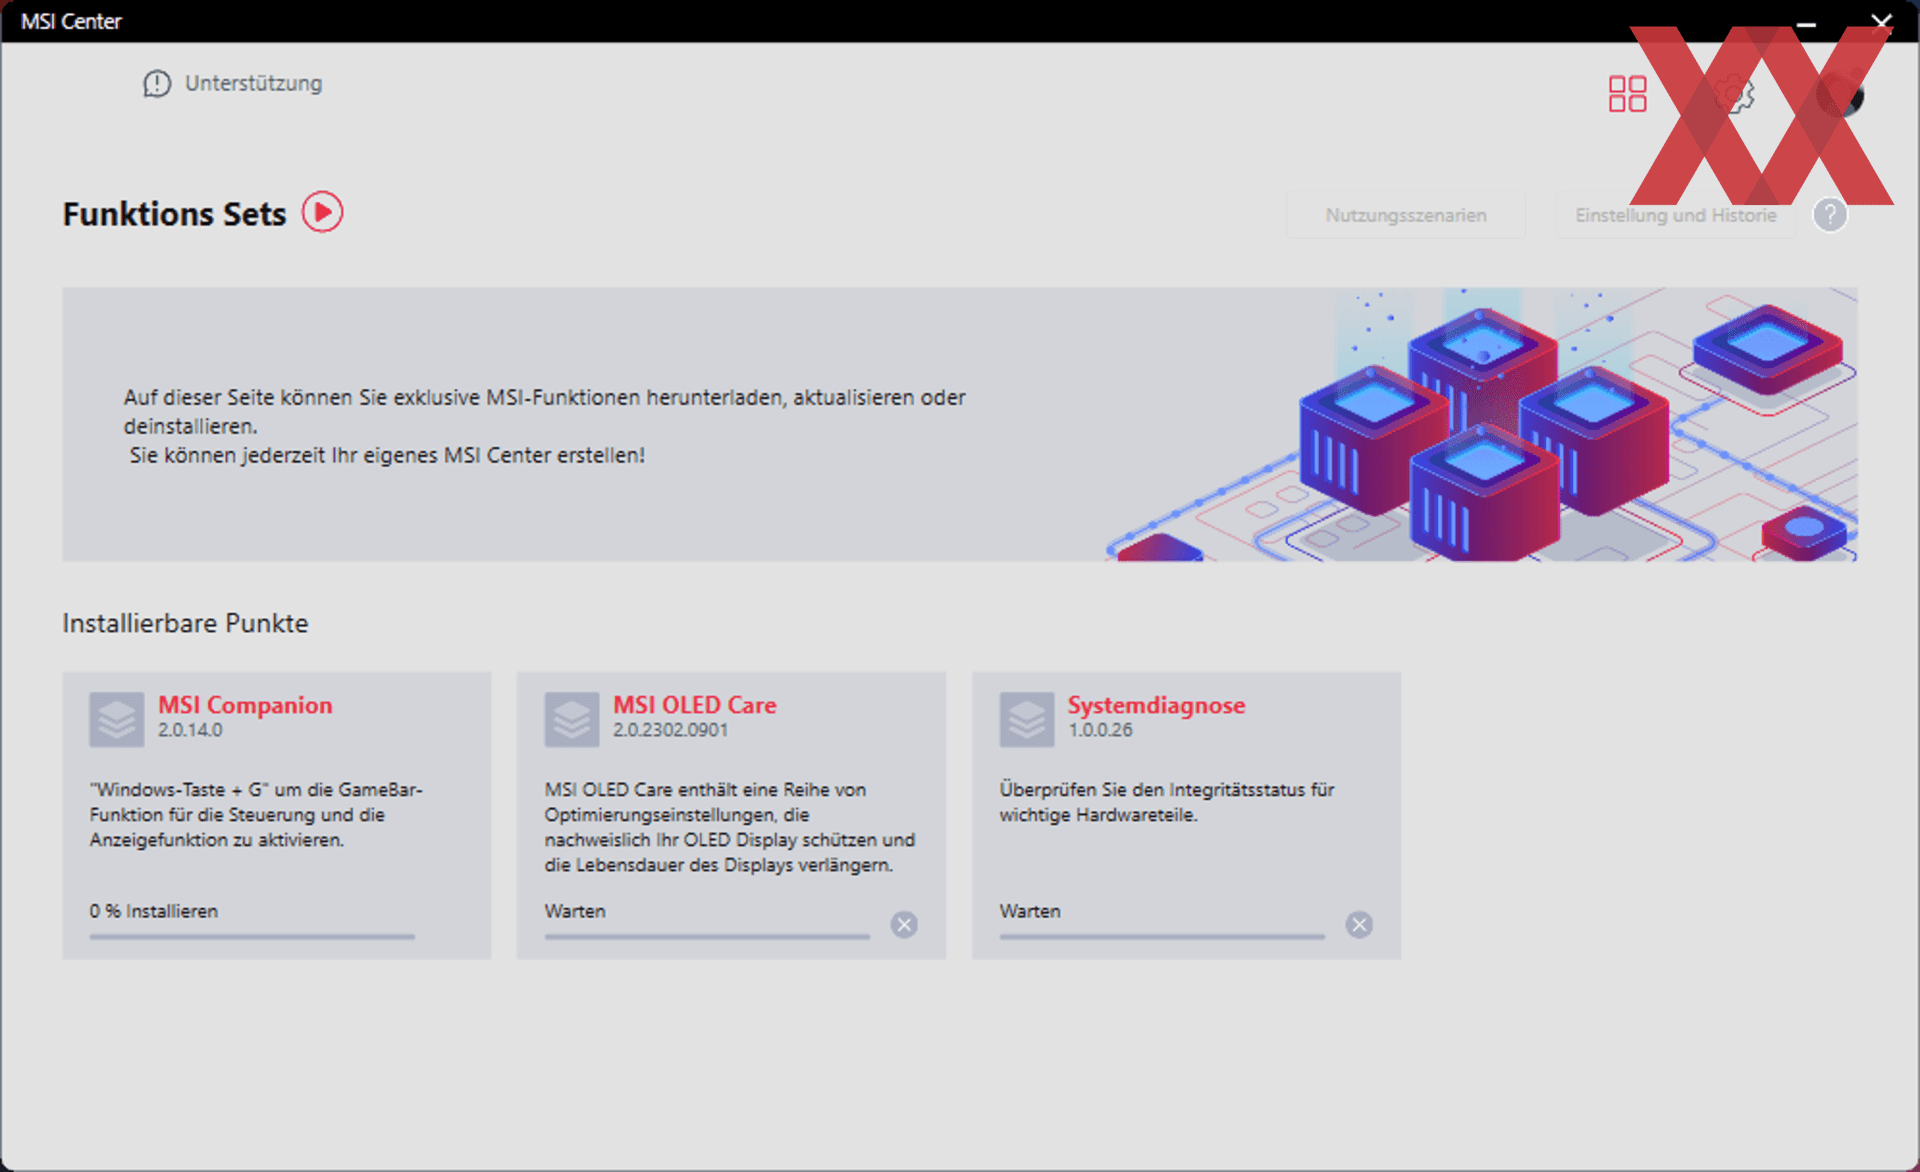Image resolution: width=1920 pixels, height=1172 pixels.
Task: Click the Systemdiagnose layers icon
Action: pyautogui.click(x=1027, y=719)
